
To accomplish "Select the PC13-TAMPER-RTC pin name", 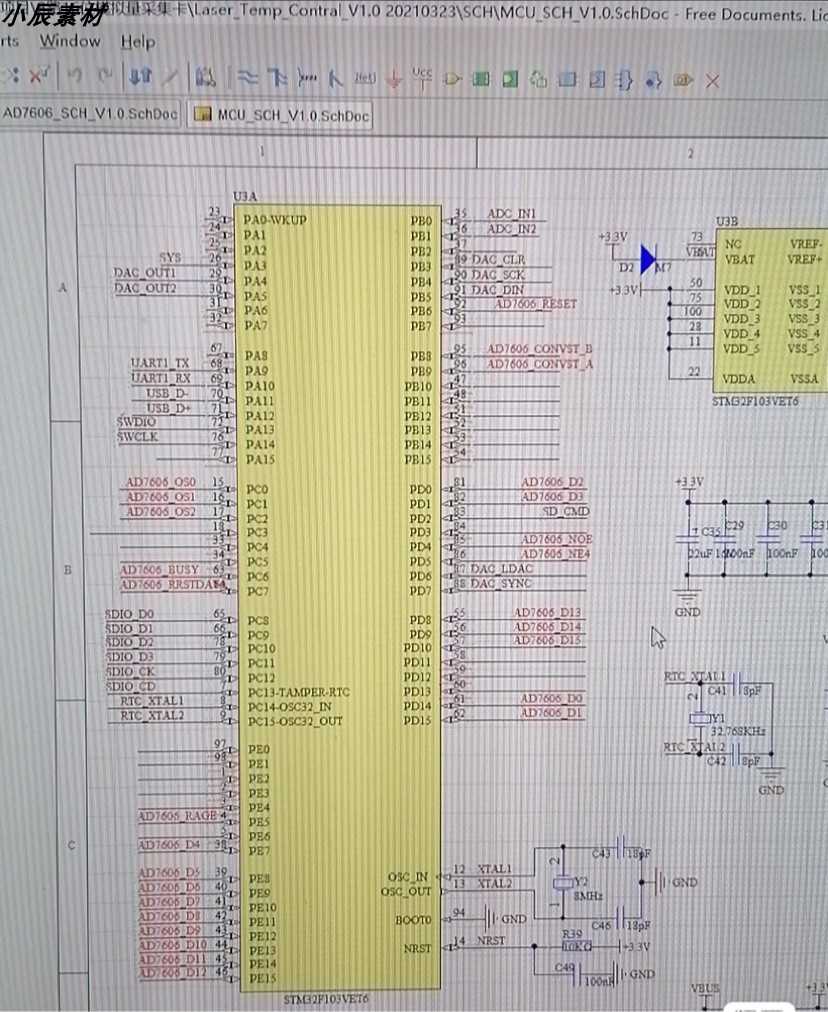I will [299, 693].
